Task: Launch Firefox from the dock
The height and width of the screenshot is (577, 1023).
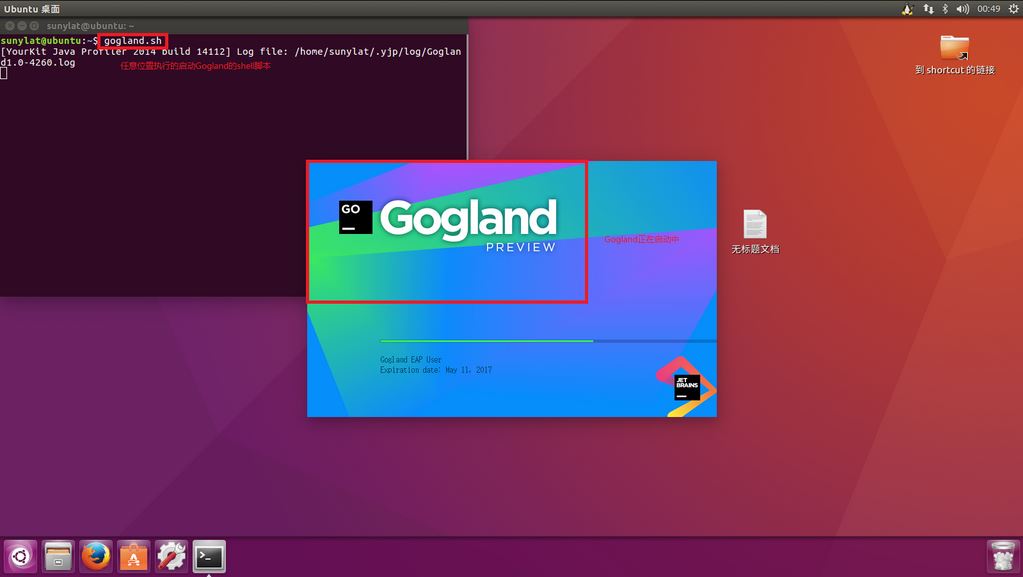Action: pyautogui.click(x=96, y=557)
